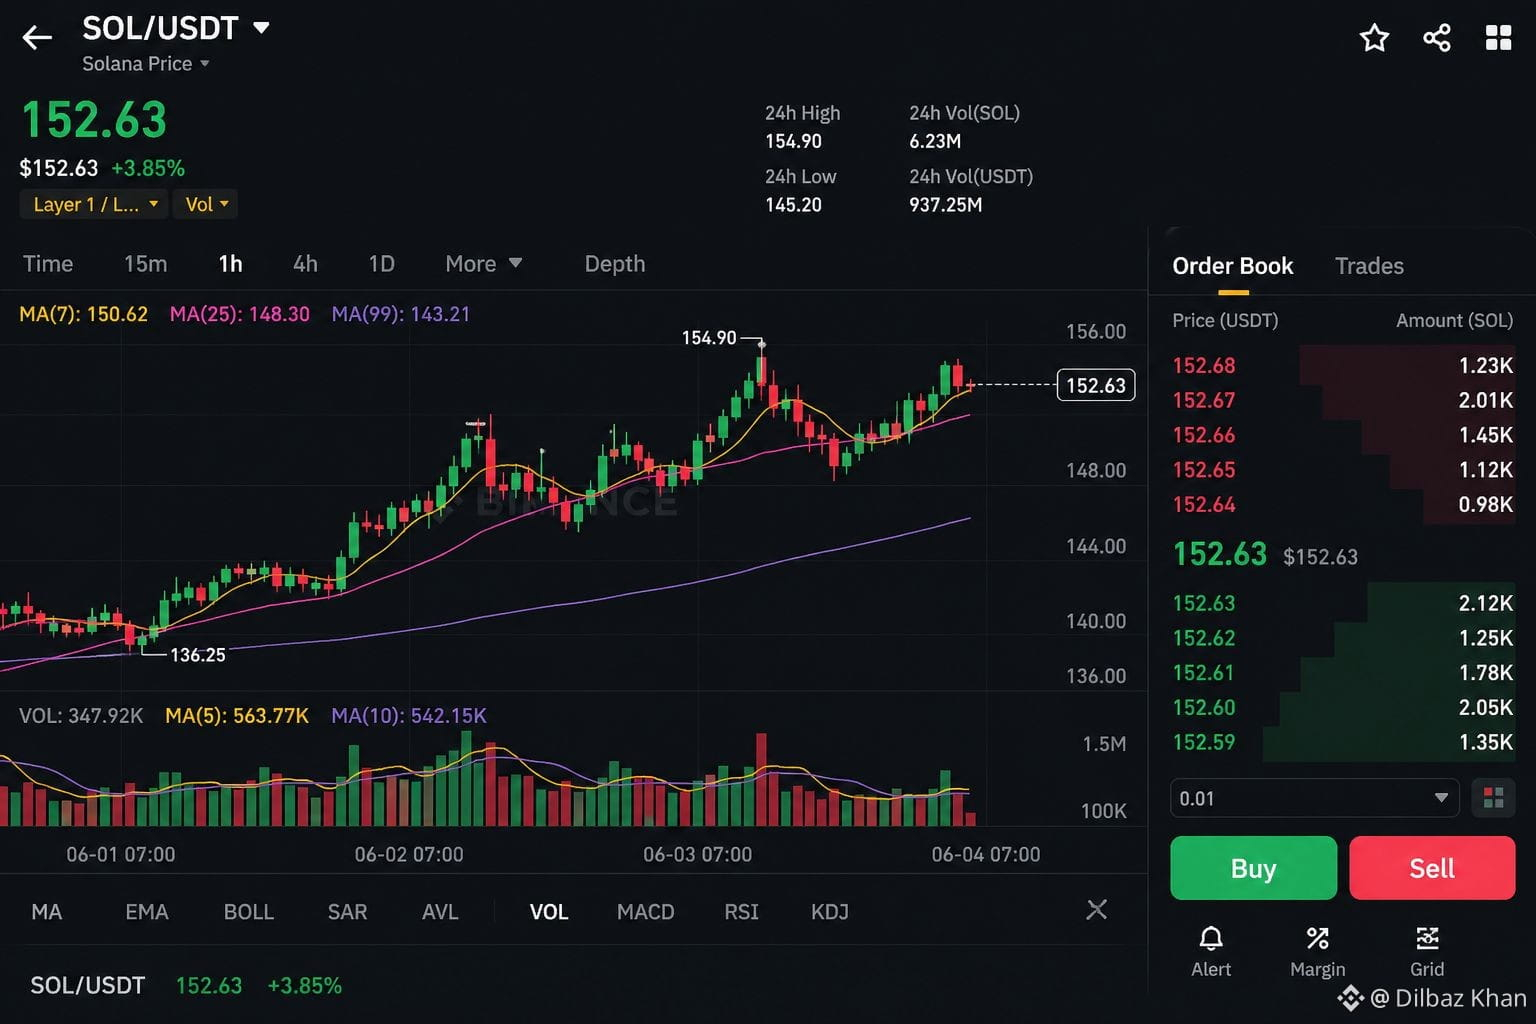Toggle the SAR indicator

coord(347,912)
